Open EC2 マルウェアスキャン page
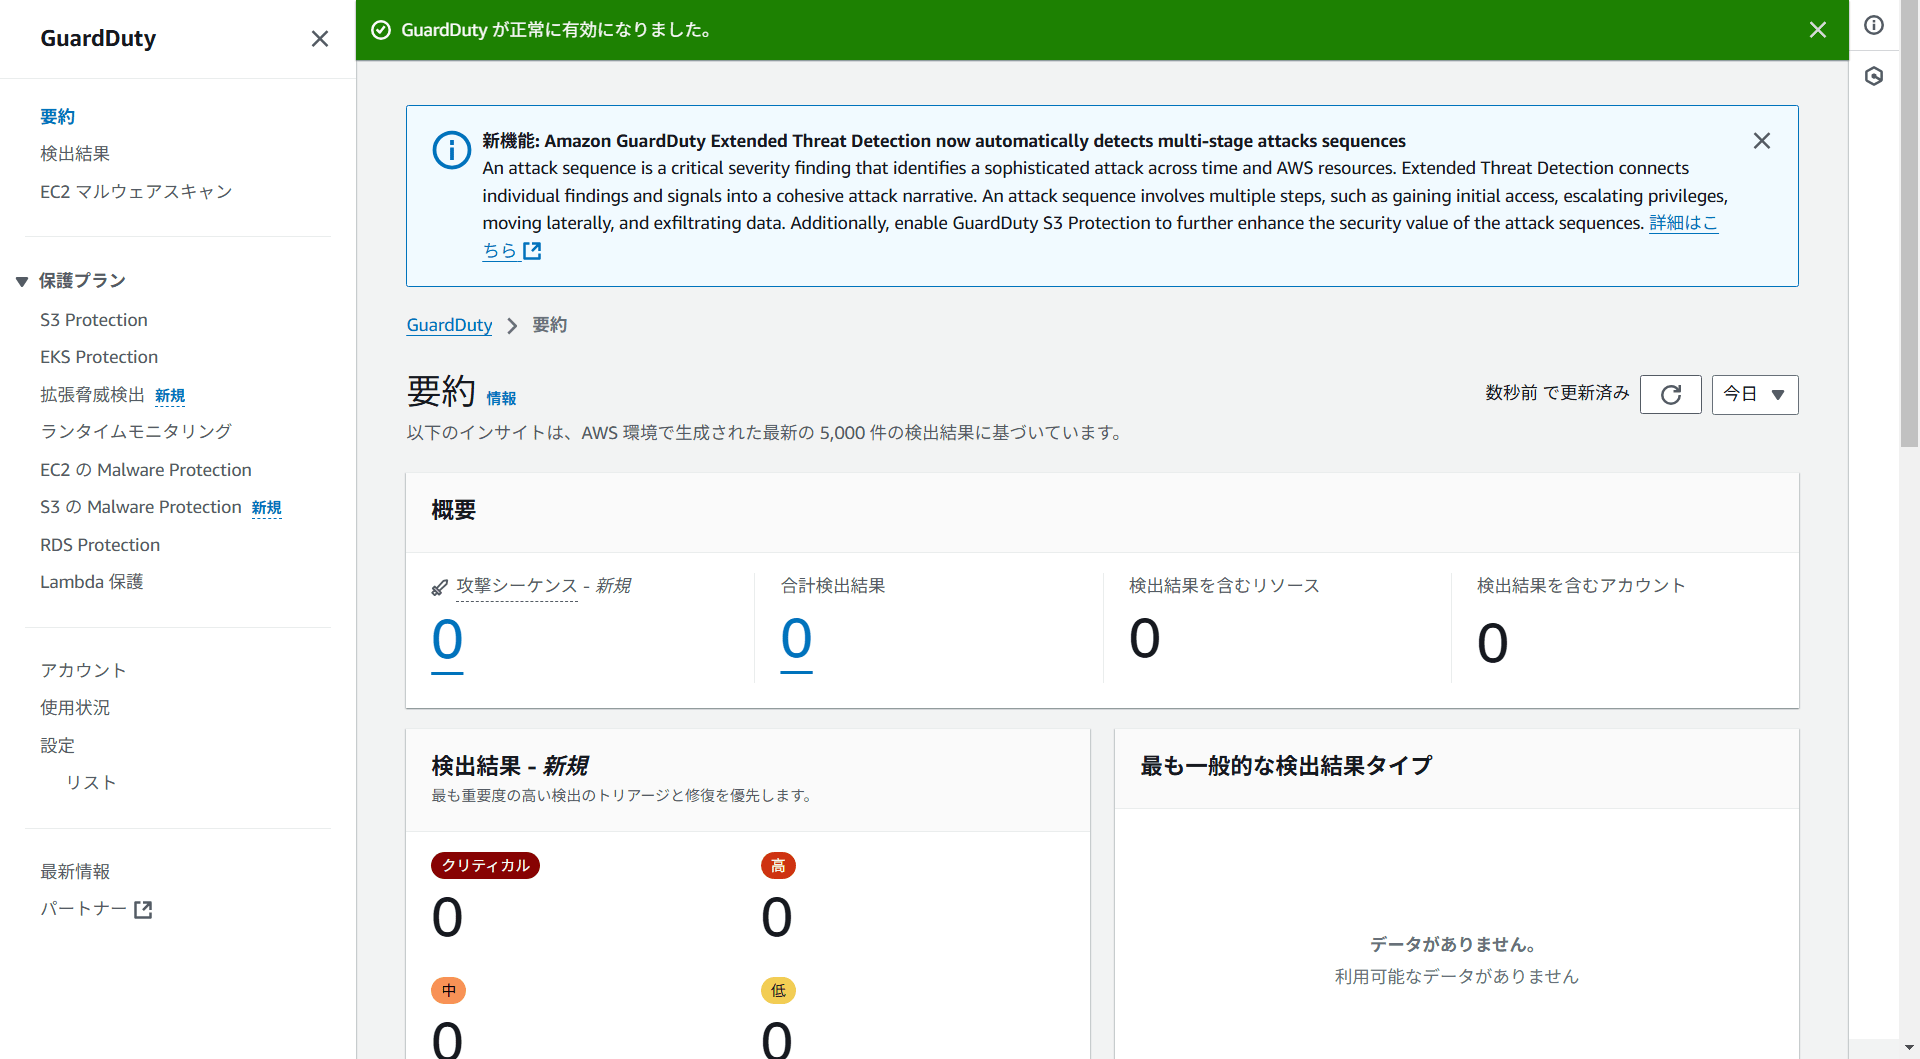1920x1059 pixels. [x=136, y=192]
